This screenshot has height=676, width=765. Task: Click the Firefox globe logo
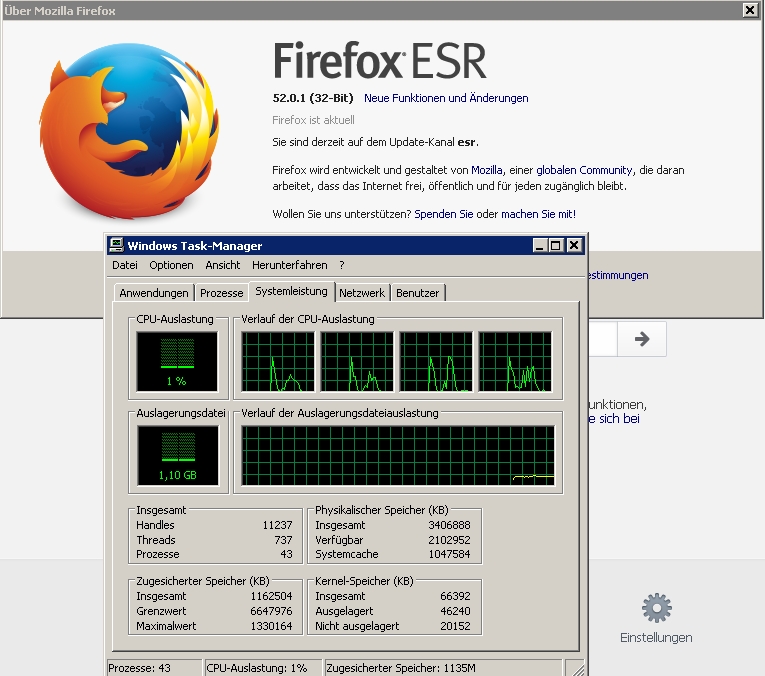[x=129, y=131]
